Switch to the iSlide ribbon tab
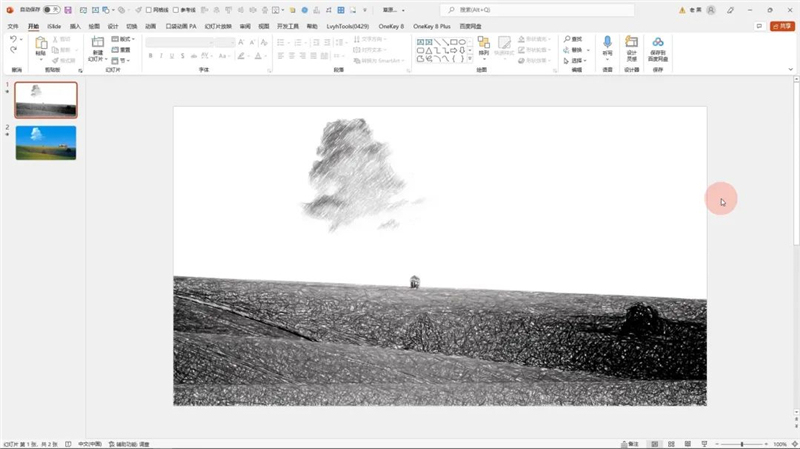 click(x=54, y=26)
